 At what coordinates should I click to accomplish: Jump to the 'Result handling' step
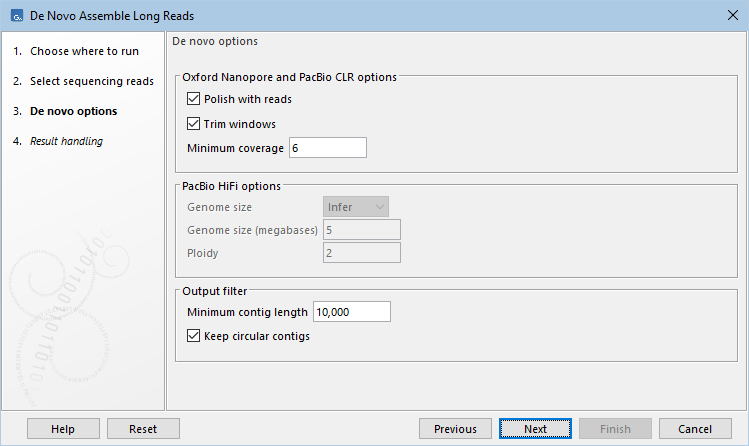coord(66,141)
